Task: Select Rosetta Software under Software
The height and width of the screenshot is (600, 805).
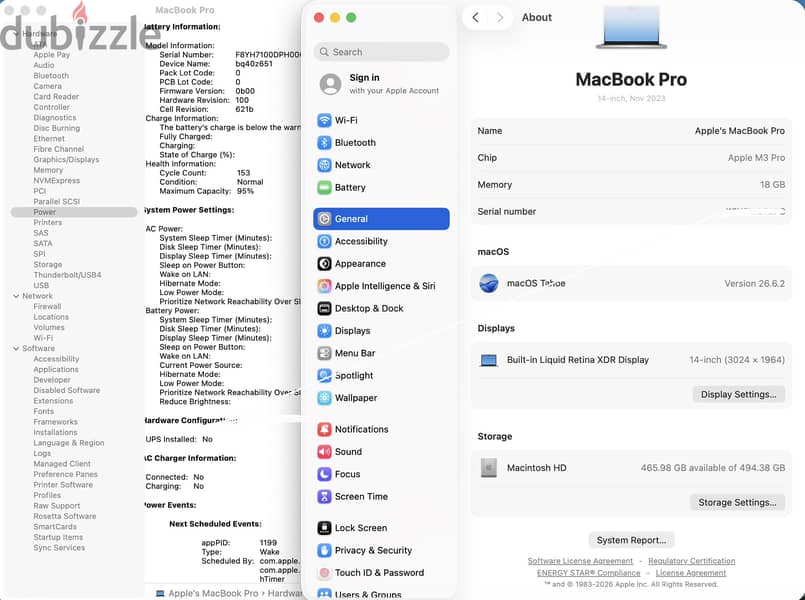Action: [65, 516]
